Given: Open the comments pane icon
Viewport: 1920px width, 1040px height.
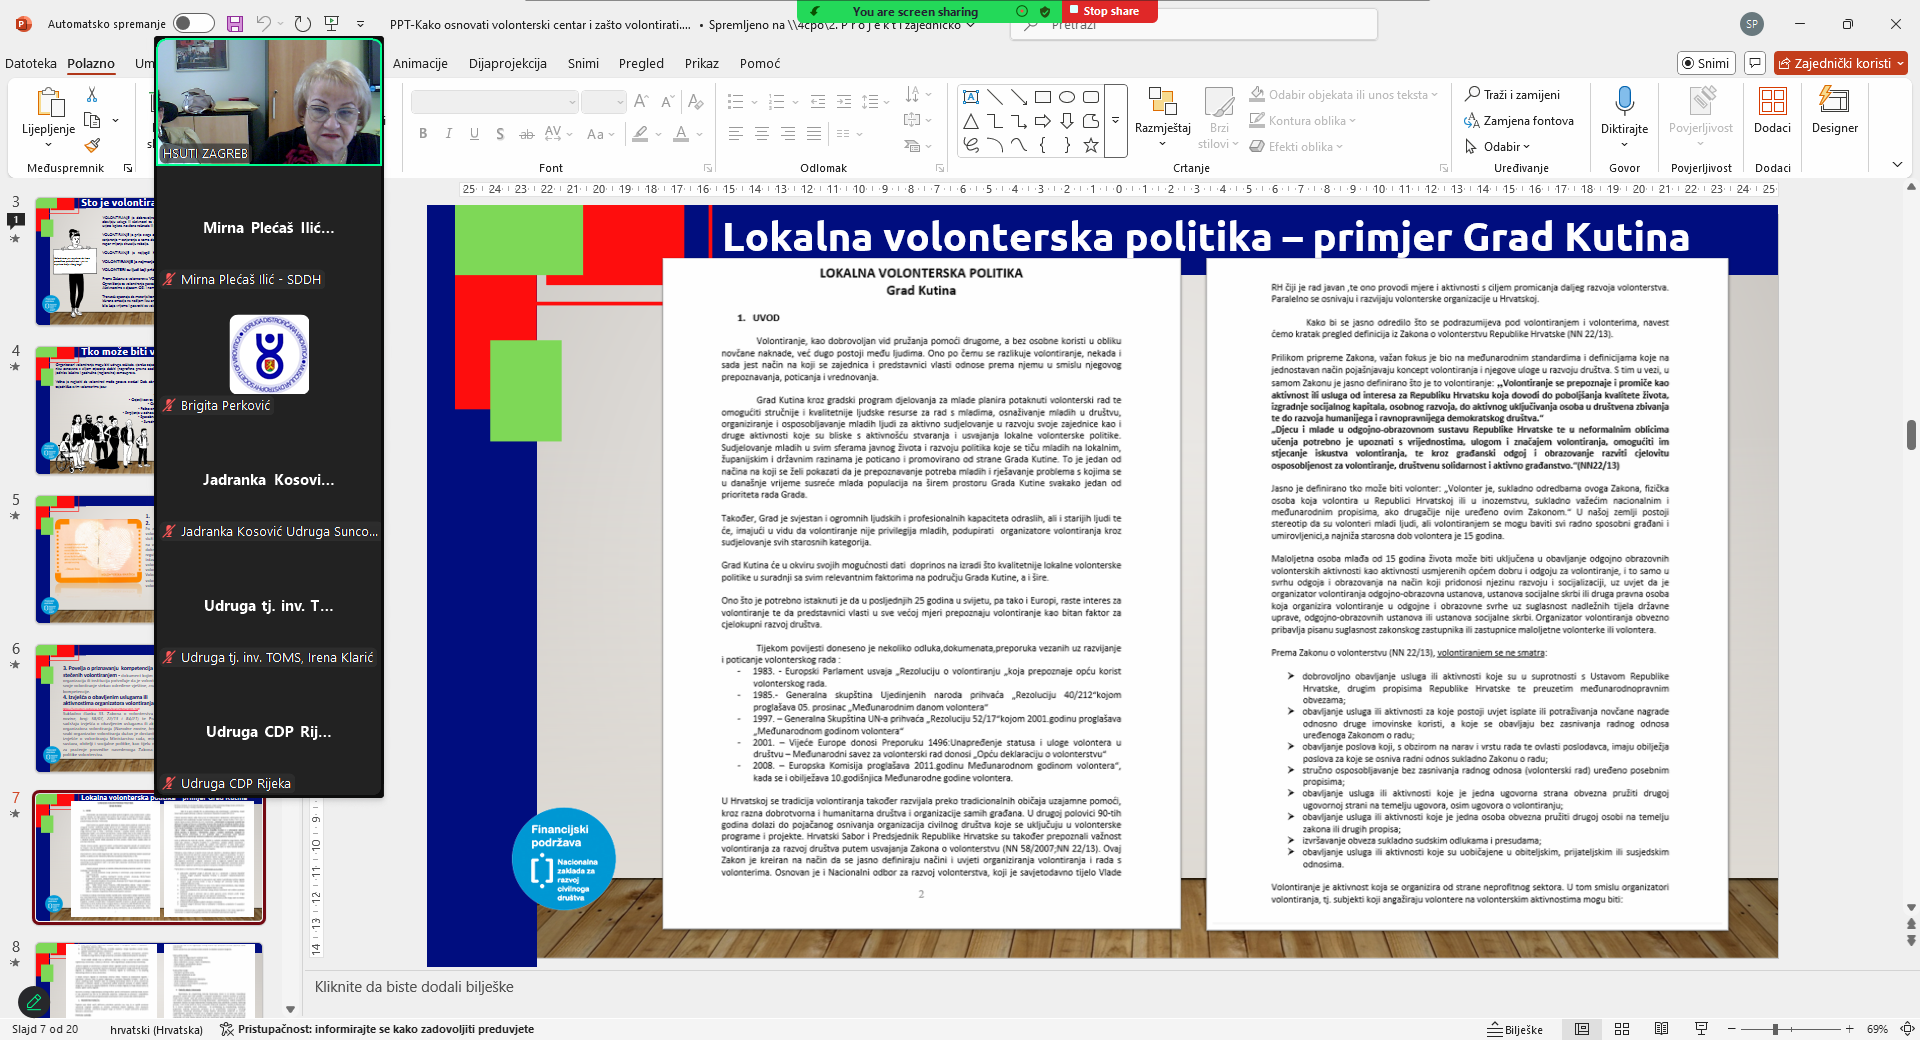Looking at the screenshot, I should click(1754, 63).
